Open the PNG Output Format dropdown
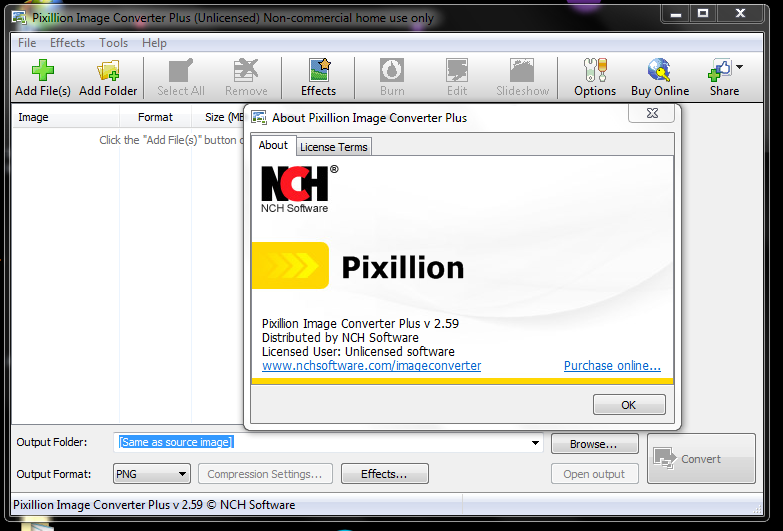The width and height of the screenshot is (783, 531). 152,474
